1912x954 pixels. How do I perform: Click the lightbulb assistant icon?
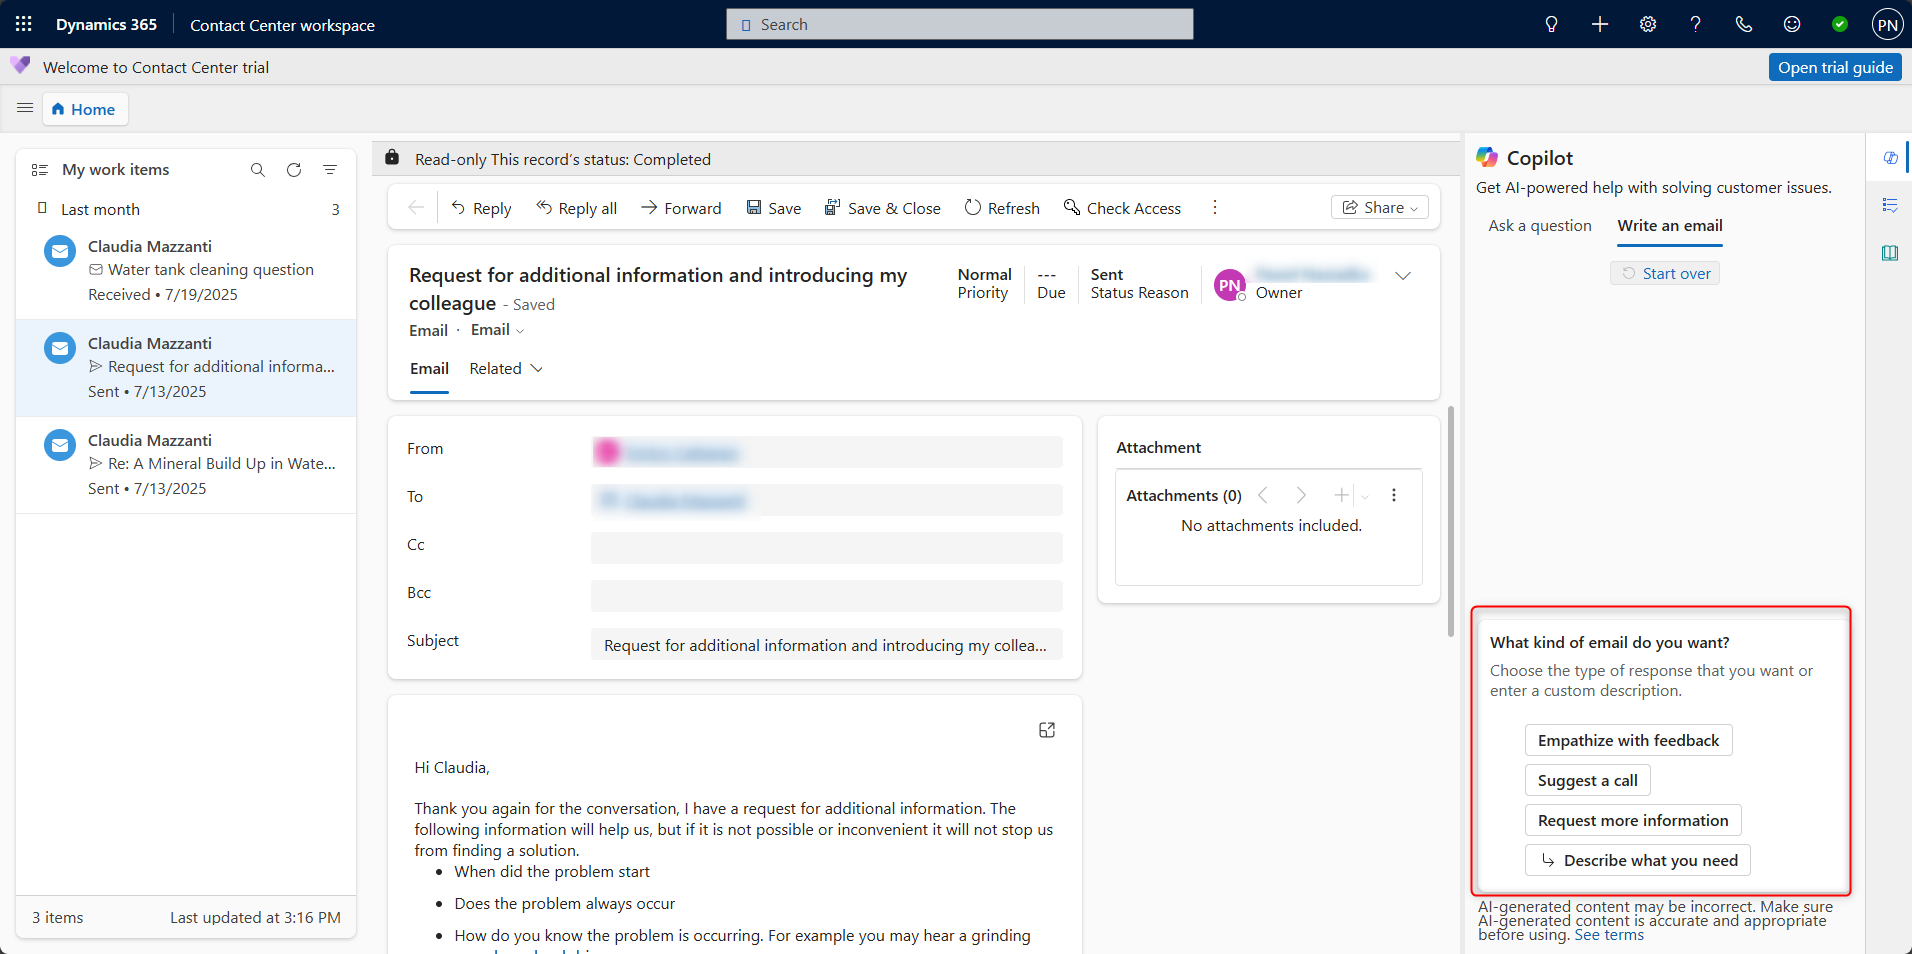tap(1551, 24)
